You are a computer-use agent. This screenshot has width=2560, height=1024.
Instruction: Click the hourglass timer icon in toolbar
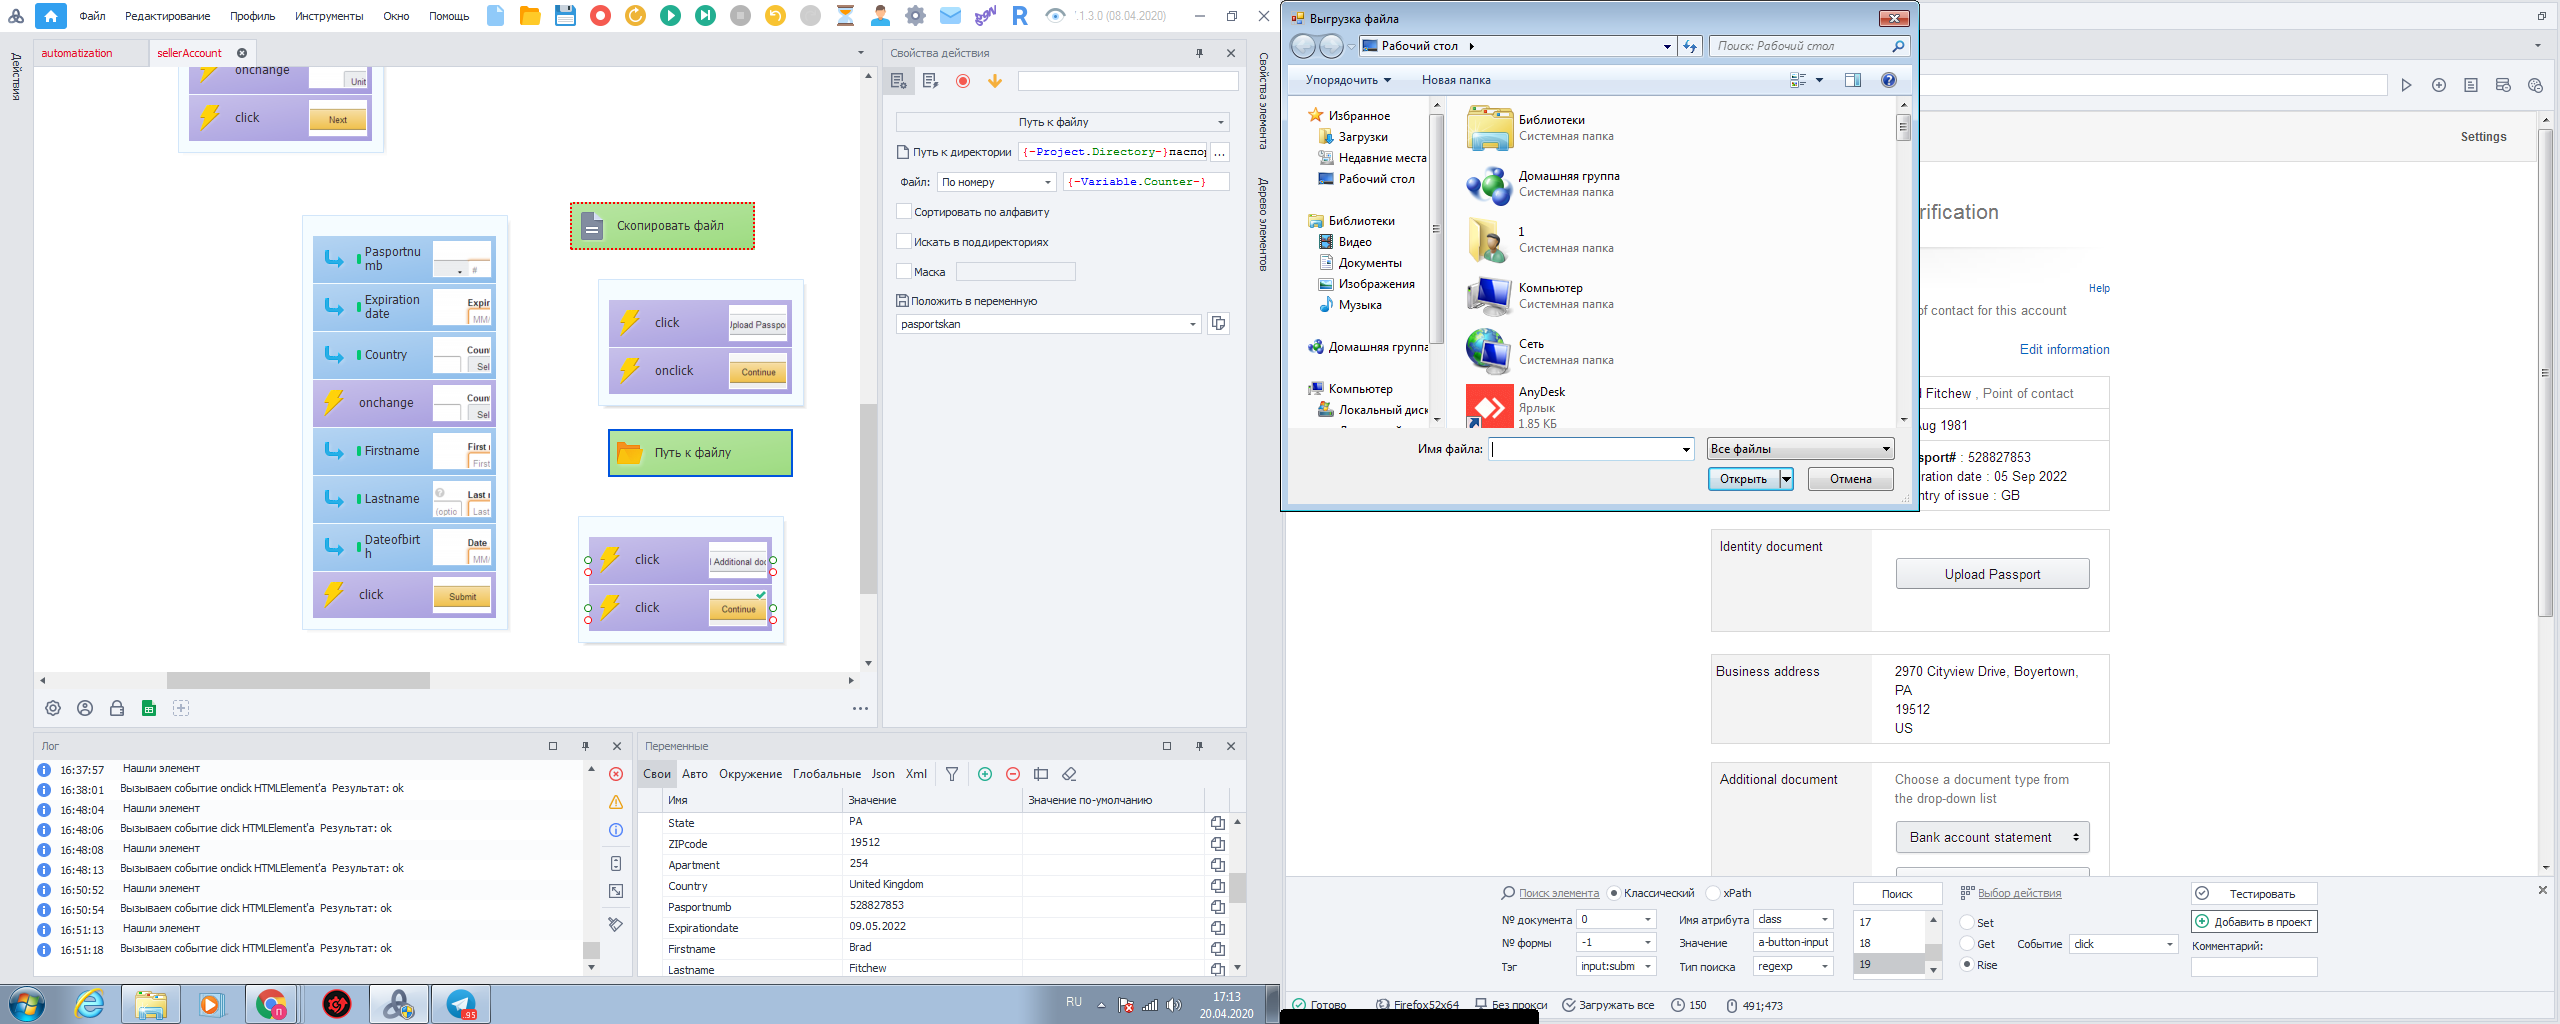pyautogui.click(x=845, y=16)
